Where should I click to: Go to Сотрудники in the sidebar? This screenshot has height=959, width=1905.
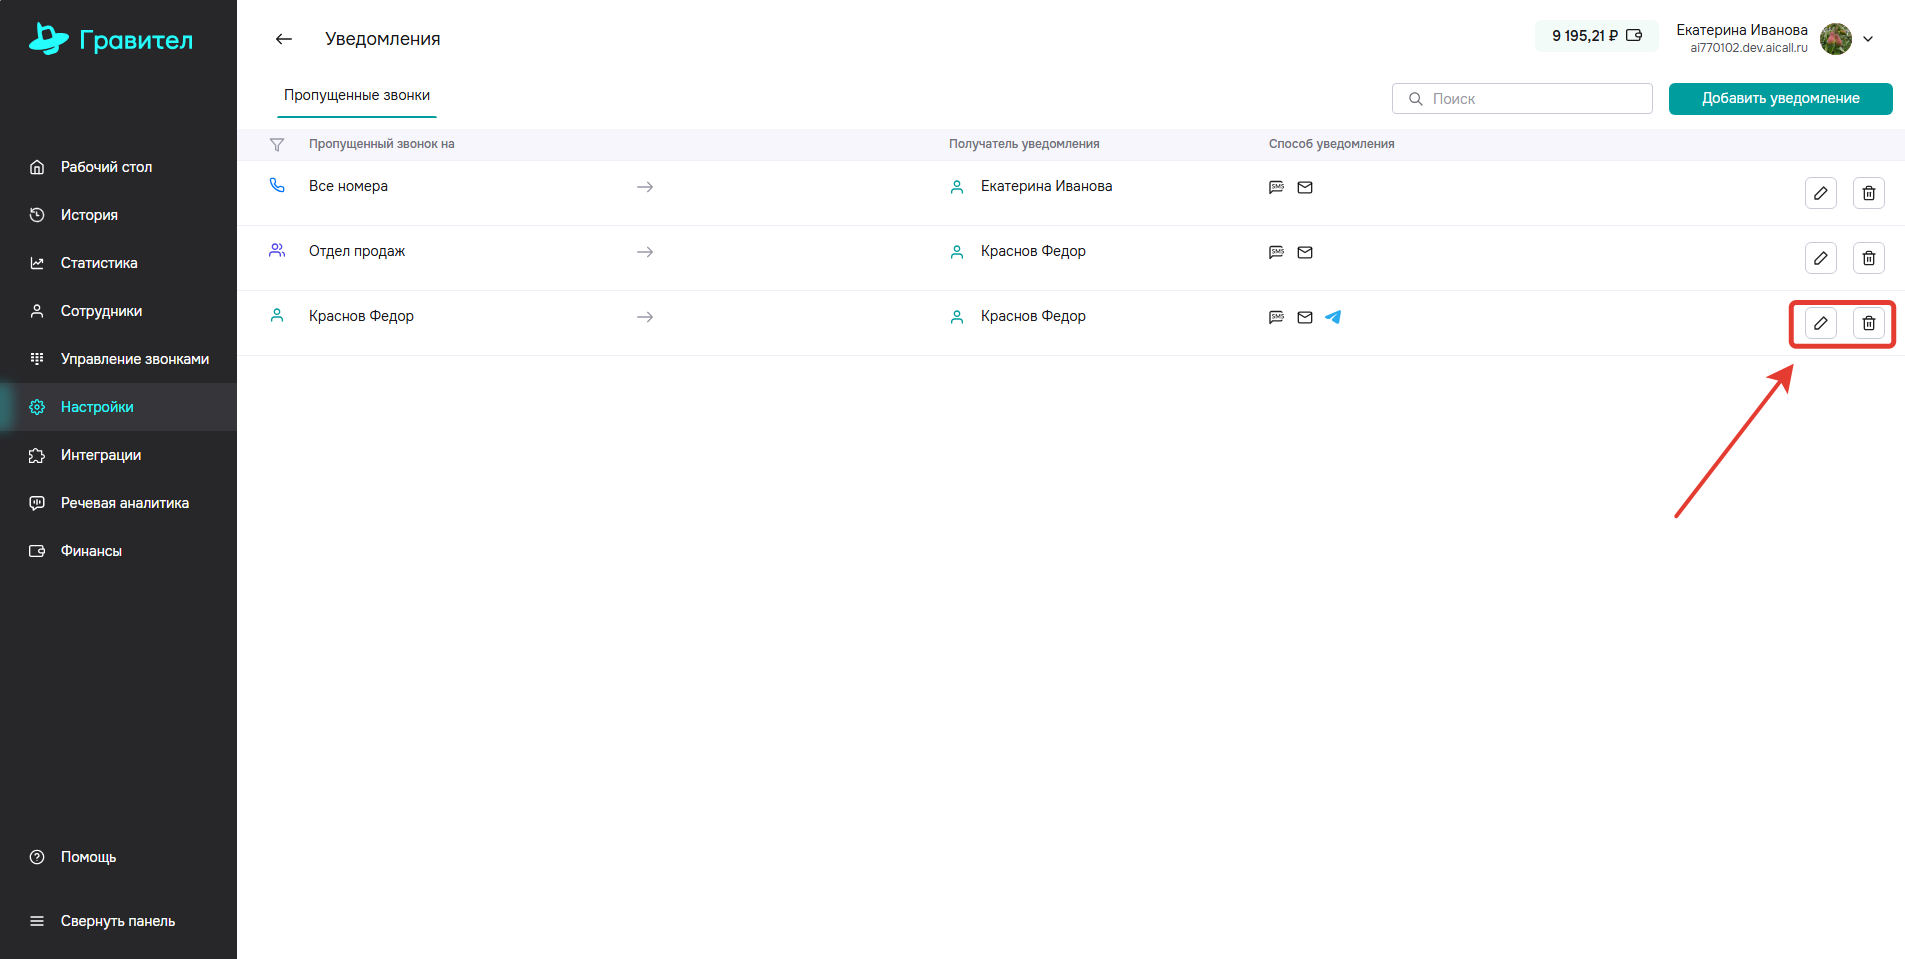[101, 311]
